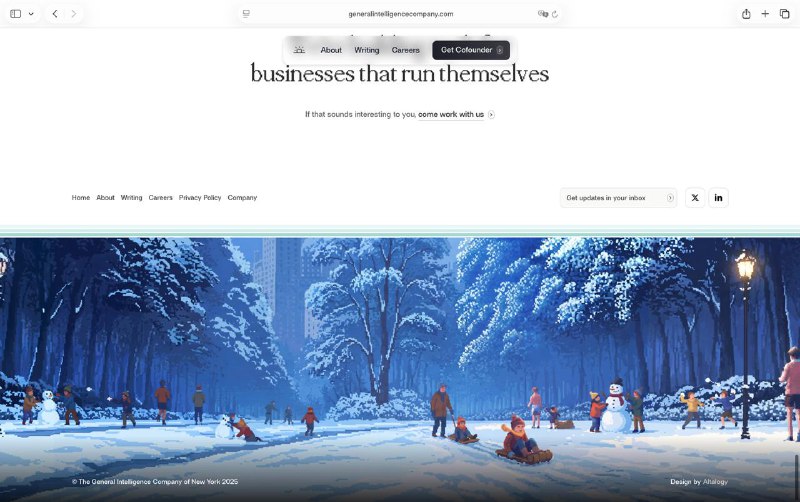Expand the sidebar dropdown chevron
Image resolution: width=800 pixels, height=502 pixels.
[x=31, y=14]
